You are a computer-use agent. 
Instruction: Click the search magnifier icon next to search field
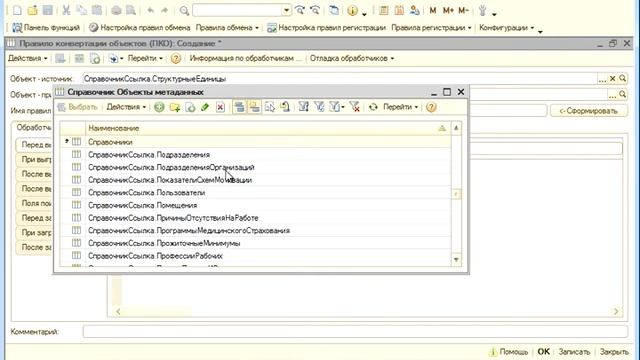point(184,10)
